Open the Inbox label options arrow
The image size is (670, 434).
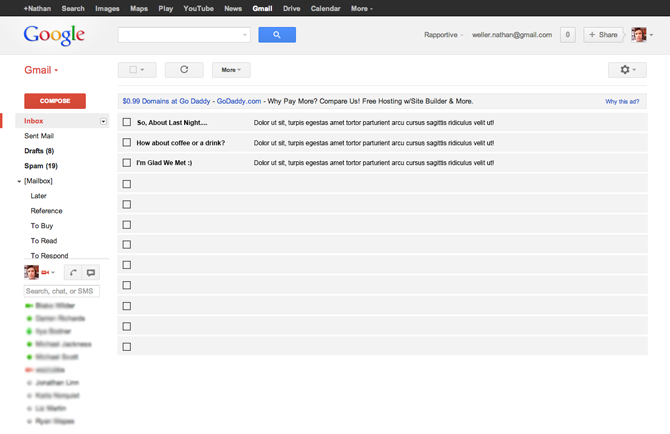(103, 121)
